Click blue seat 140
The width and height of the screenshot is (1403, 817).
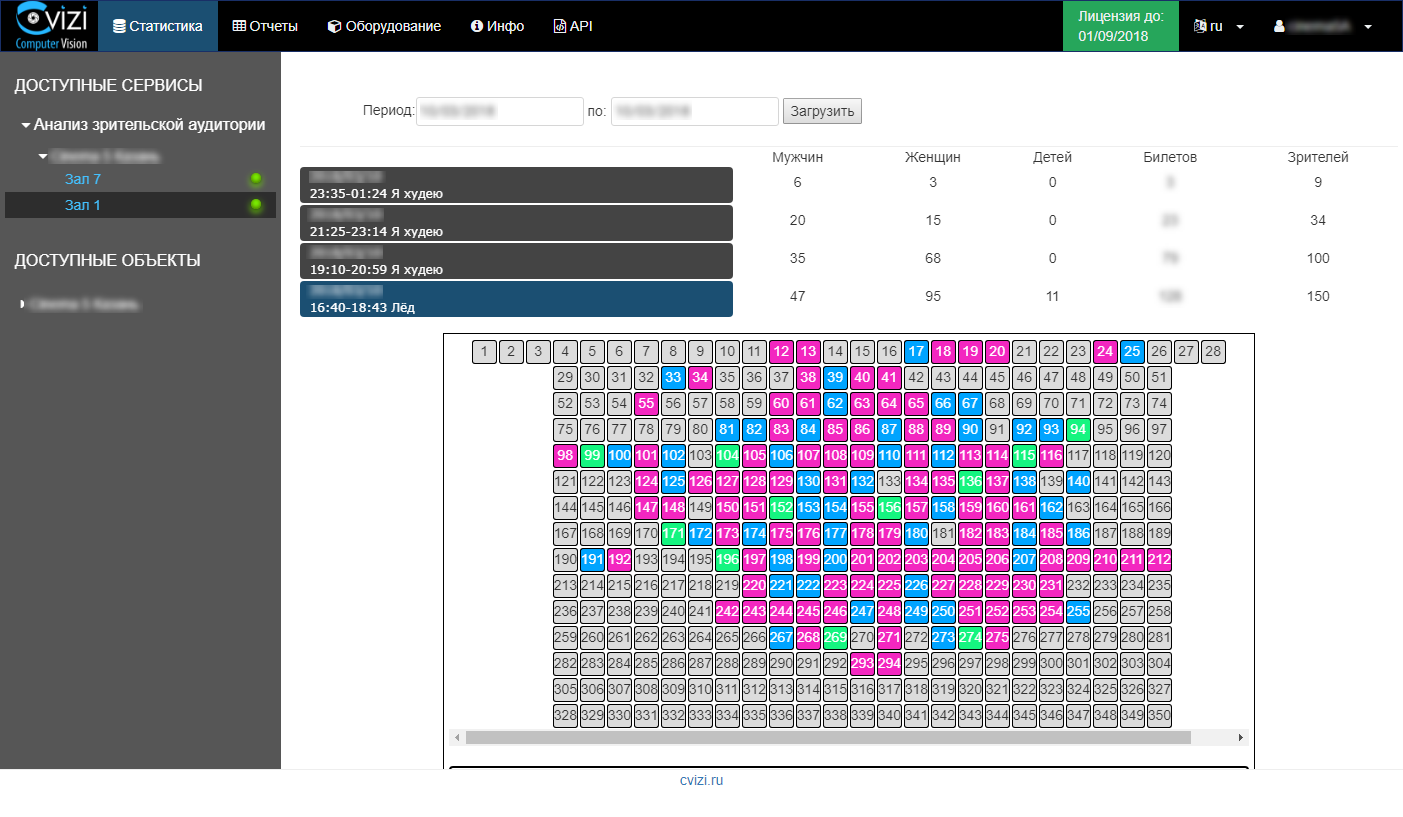tap(1078, 481)
